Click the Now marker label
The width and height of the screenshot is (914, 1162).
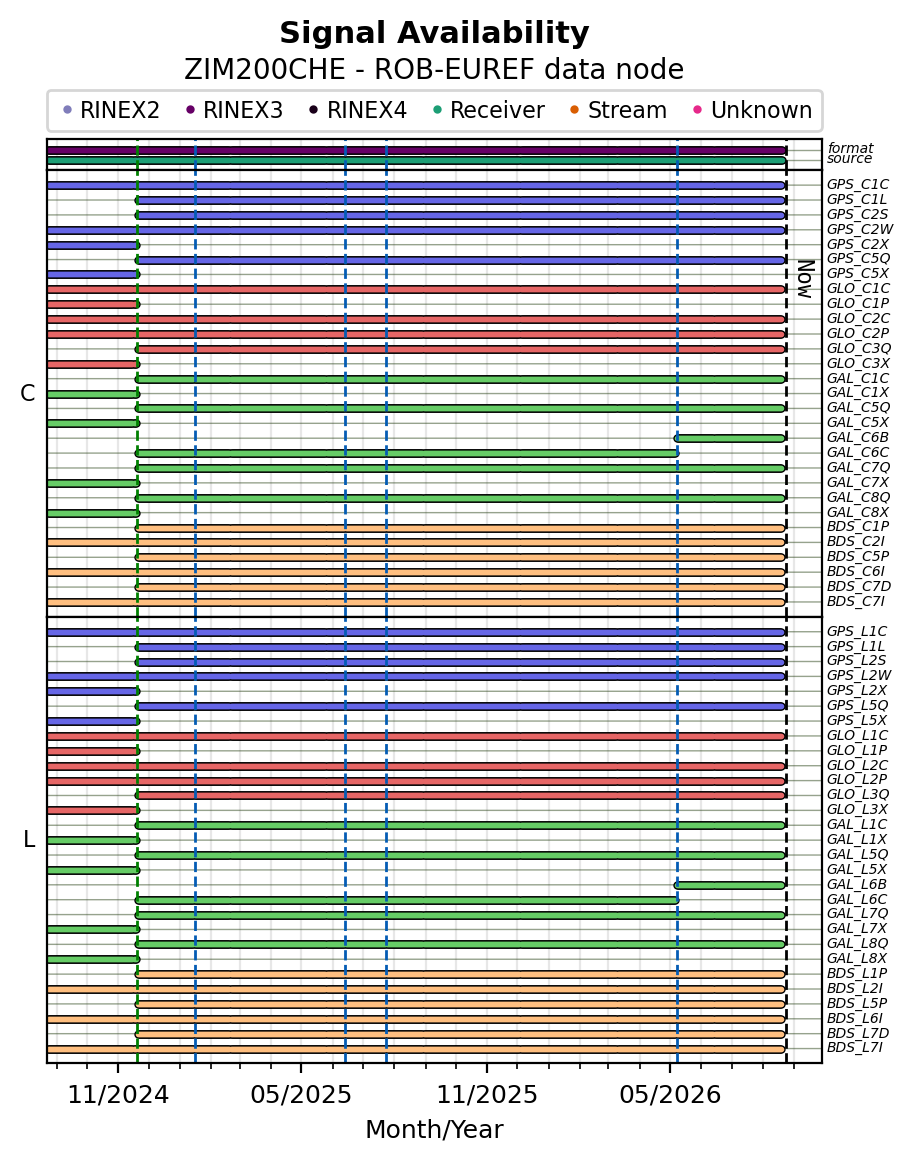(x=806, y=279)
